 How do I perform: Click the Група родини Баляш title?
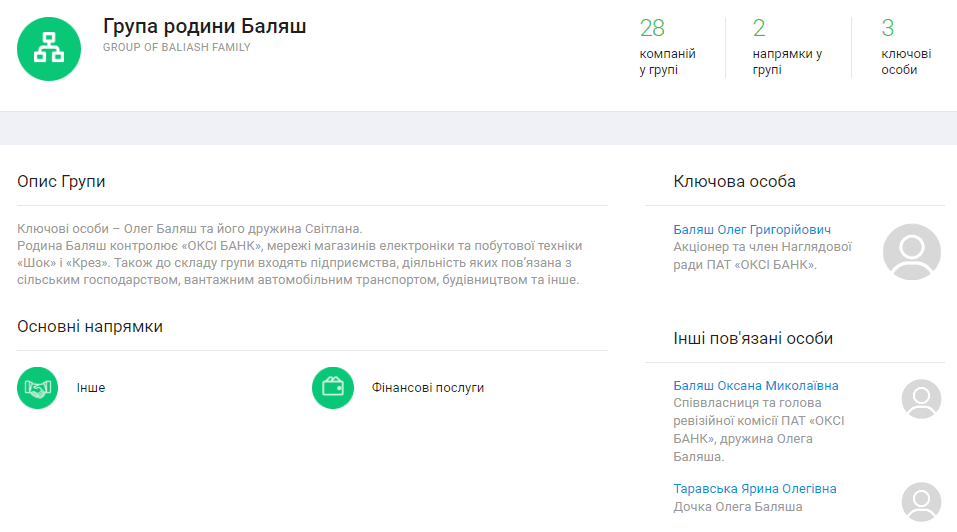point(204,27)
